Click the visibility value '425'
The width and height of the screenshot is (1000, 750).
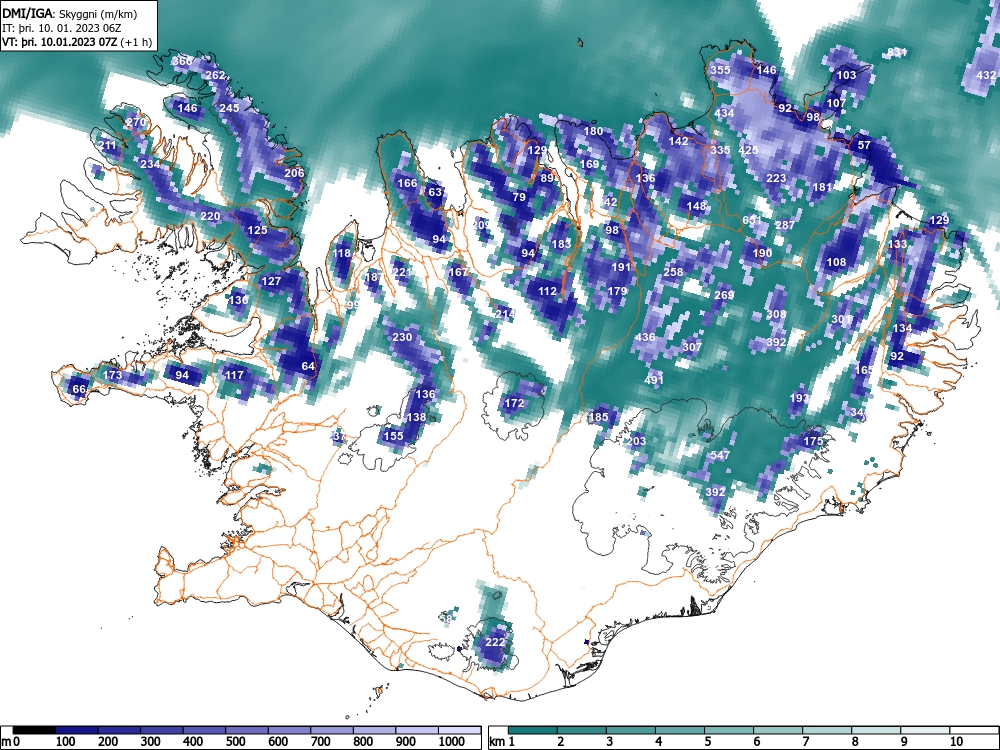pyautogui.click(x=748, y=151)
